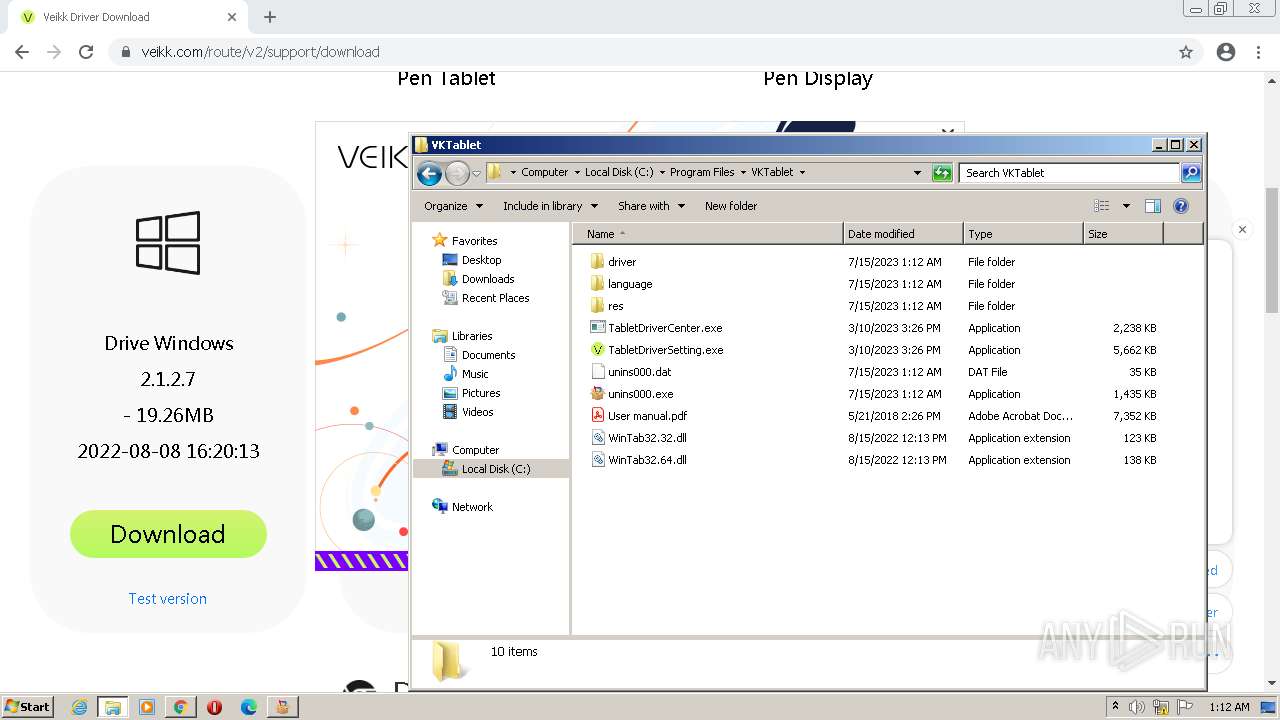The image size is (1280, 720).
Task: Select the WinTab32.32.dll file icon
Action: coord(598,438)
